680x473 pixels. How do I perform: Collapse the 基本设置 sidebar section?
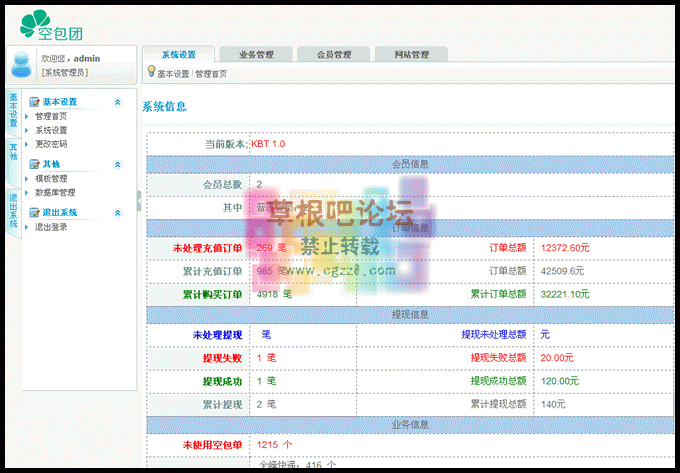pos(117,102)
